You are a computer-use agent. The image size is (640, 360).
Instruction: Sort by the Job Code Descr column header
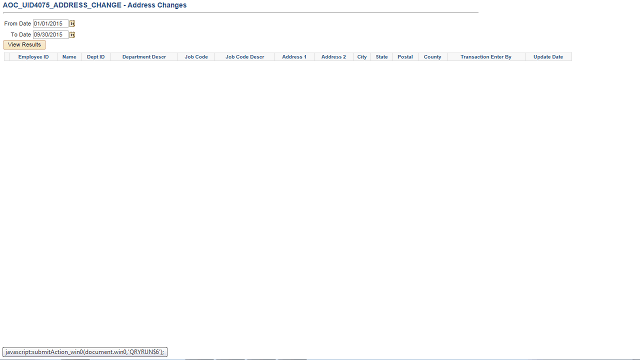(x=245, y=57)
